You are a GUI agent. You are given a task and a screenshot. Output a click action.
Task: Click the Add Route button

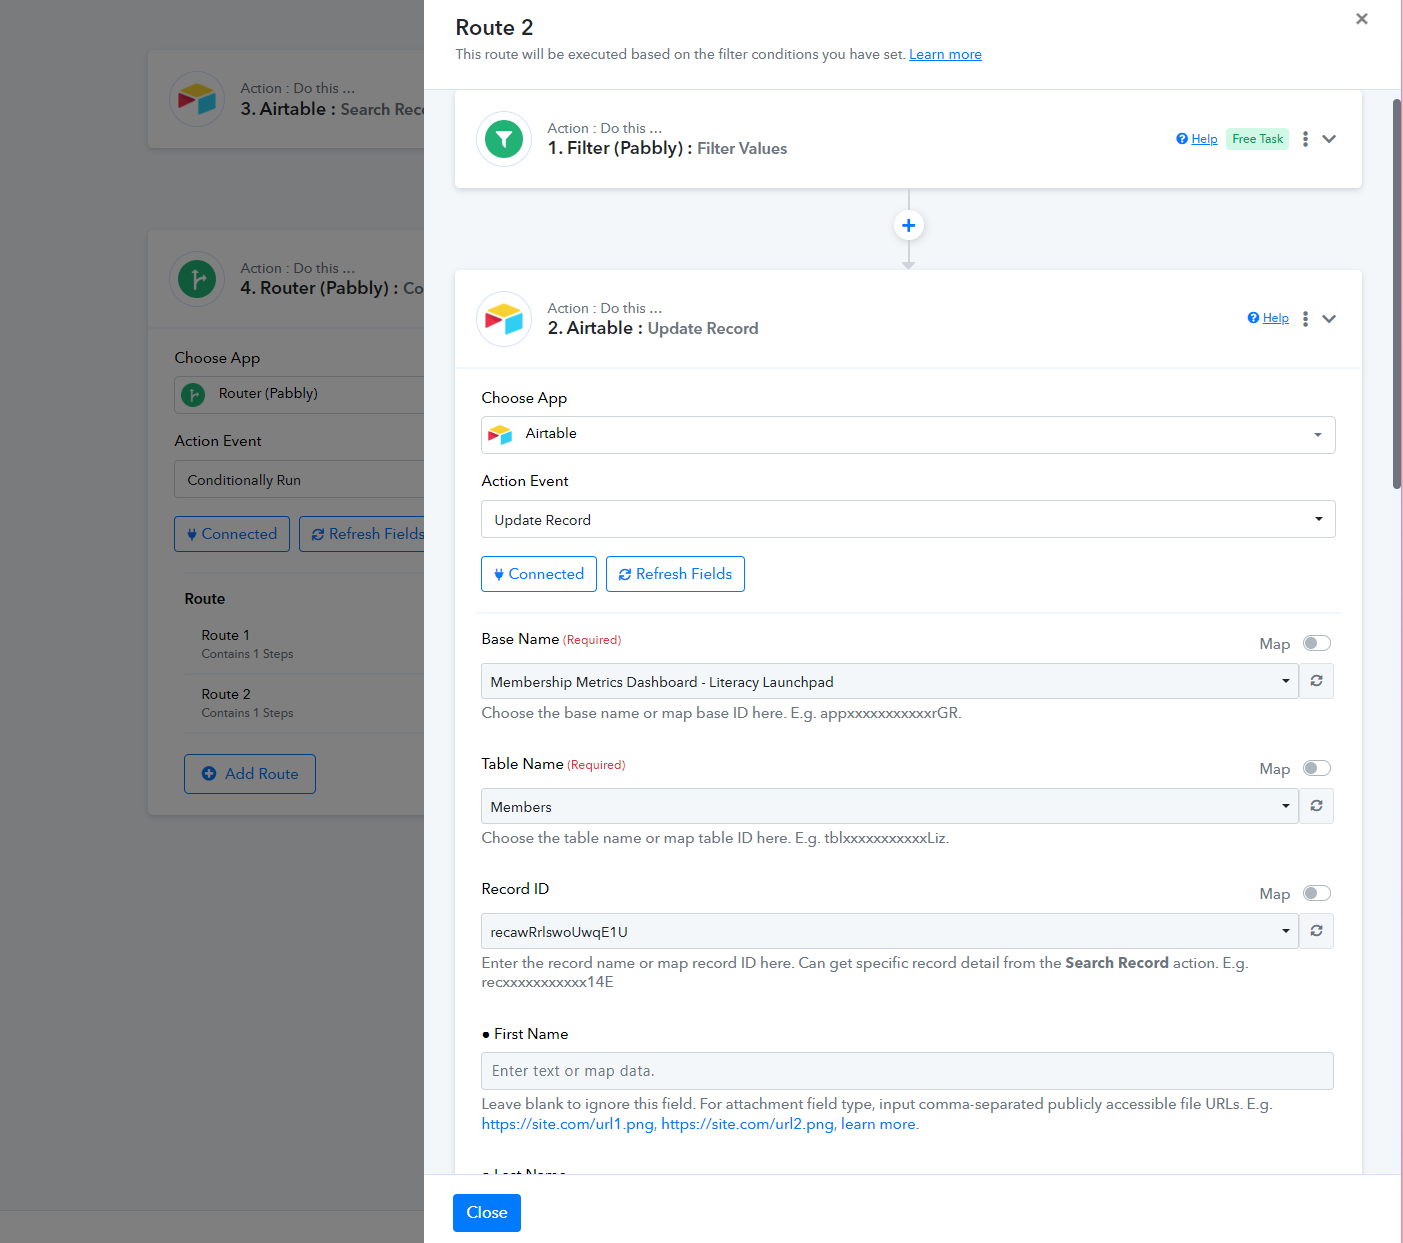pyautogui.click(x=250, y=774)
